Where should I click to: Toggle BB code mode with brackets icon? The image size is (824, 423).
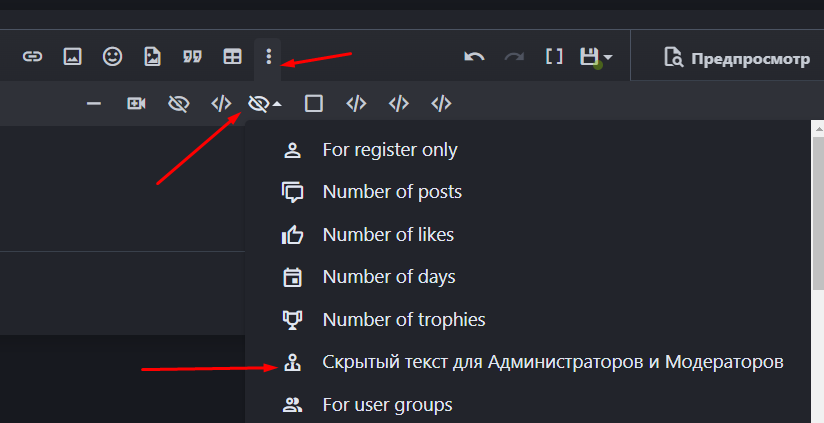tap(554, 57)
